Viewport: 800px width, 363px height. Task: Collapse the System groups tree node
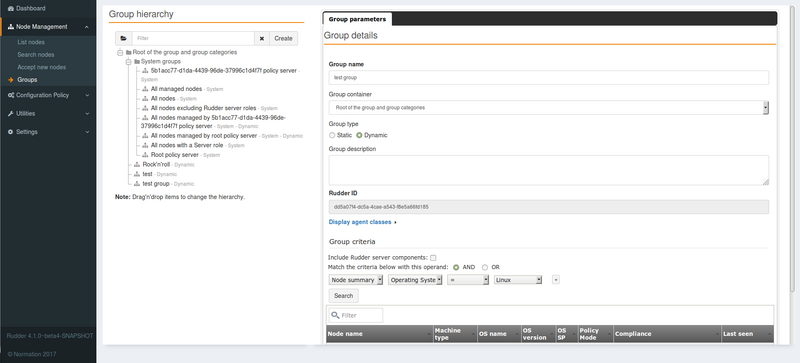pyautogui.click(x=129, y=61)
